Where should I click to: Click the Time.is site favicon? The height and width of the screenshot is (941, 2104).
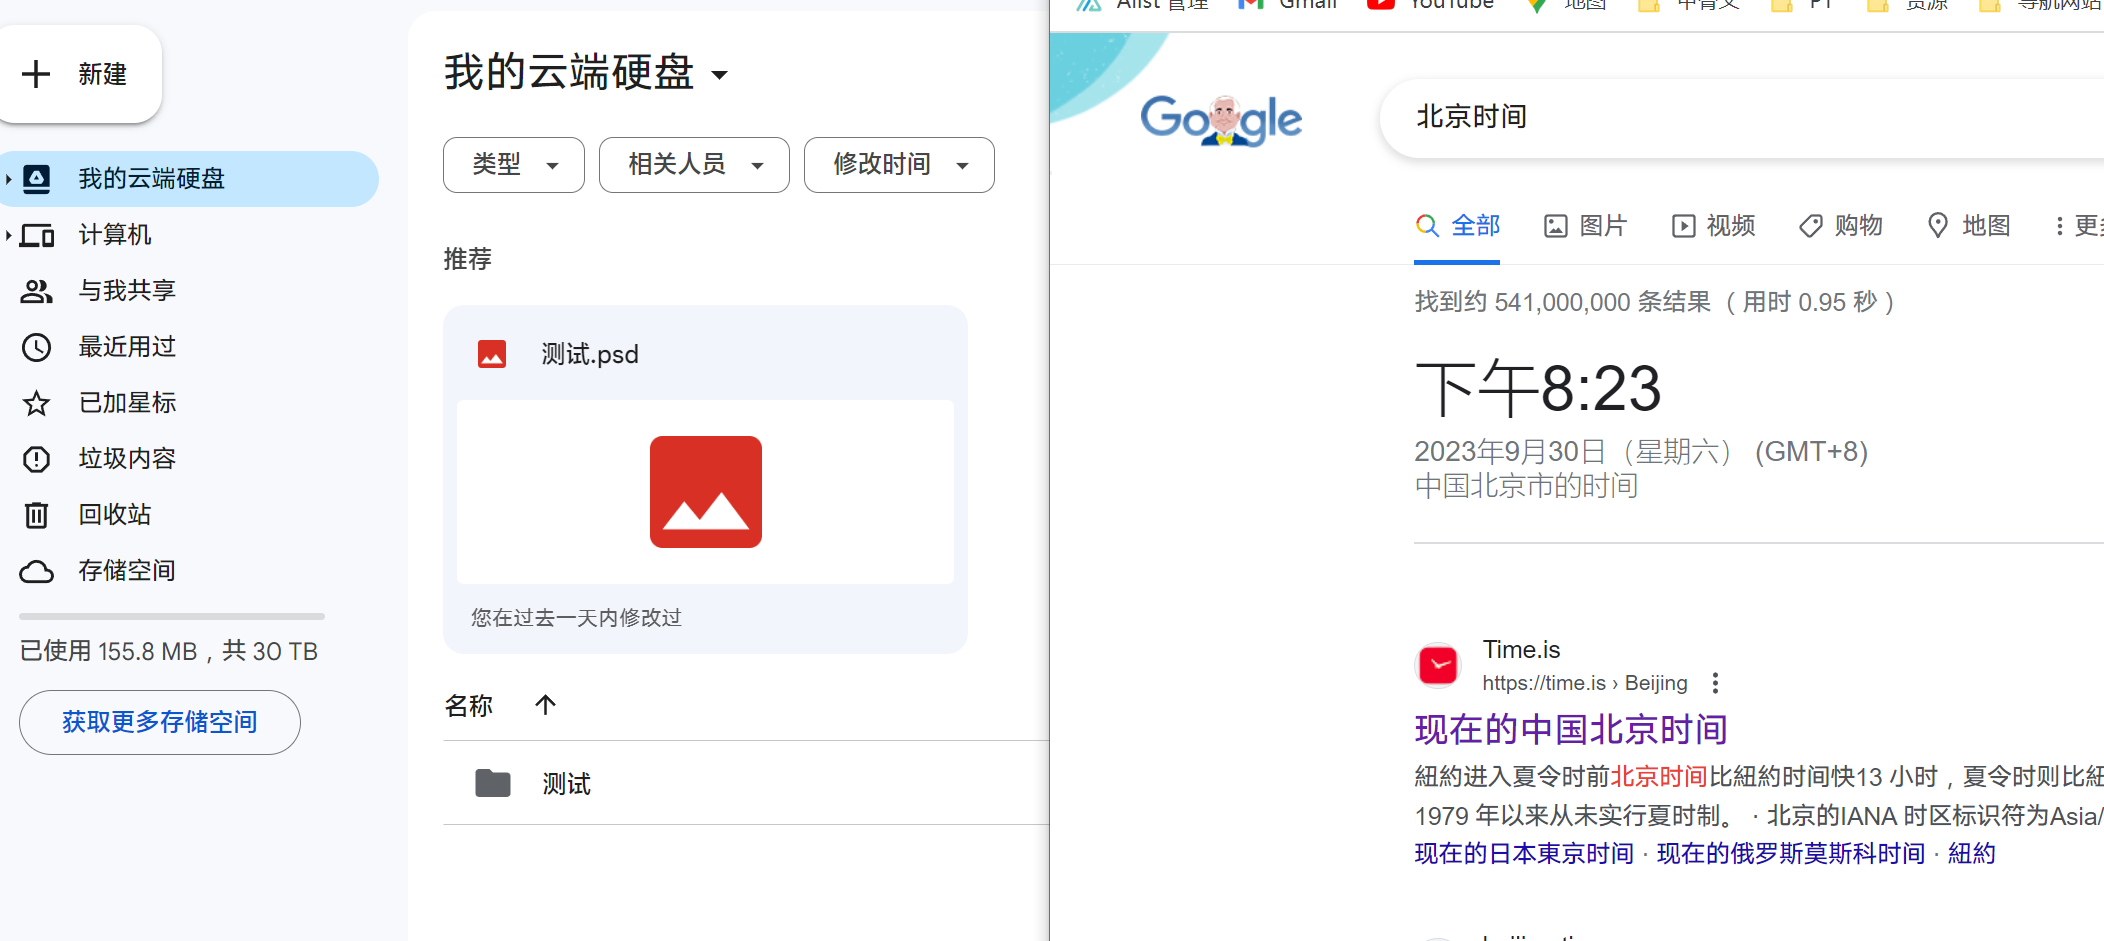(1438, 665)
